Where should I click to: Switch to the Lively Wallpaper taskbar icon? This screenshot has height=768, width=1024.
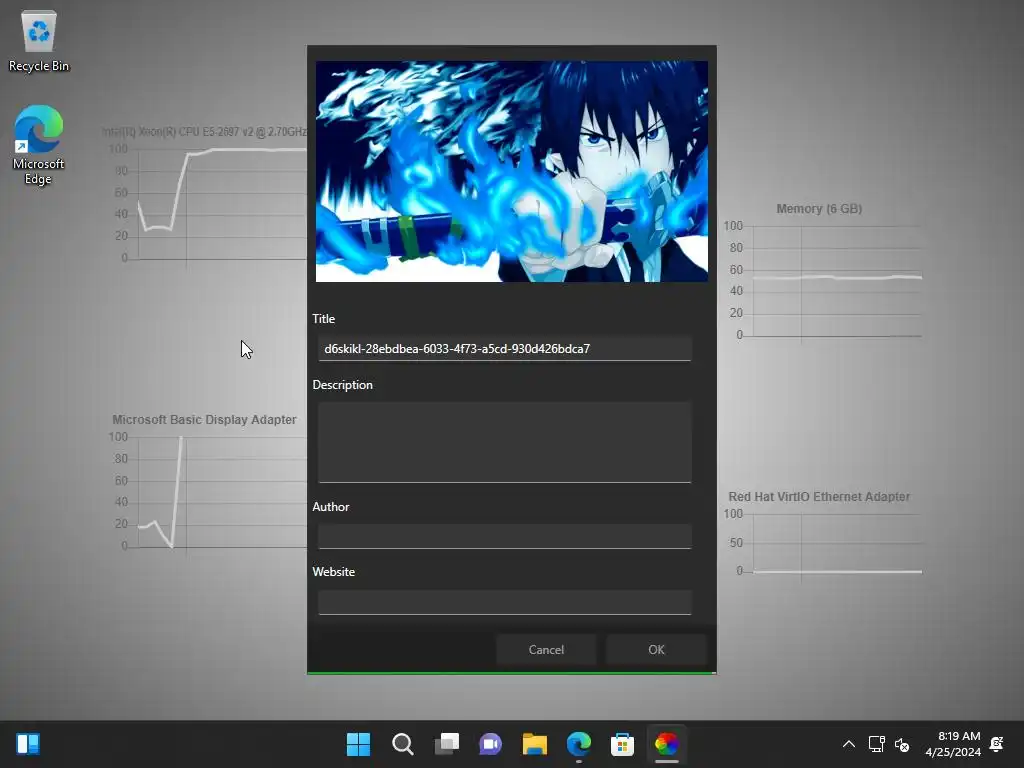pyautogui.click(x=666, y=744)
